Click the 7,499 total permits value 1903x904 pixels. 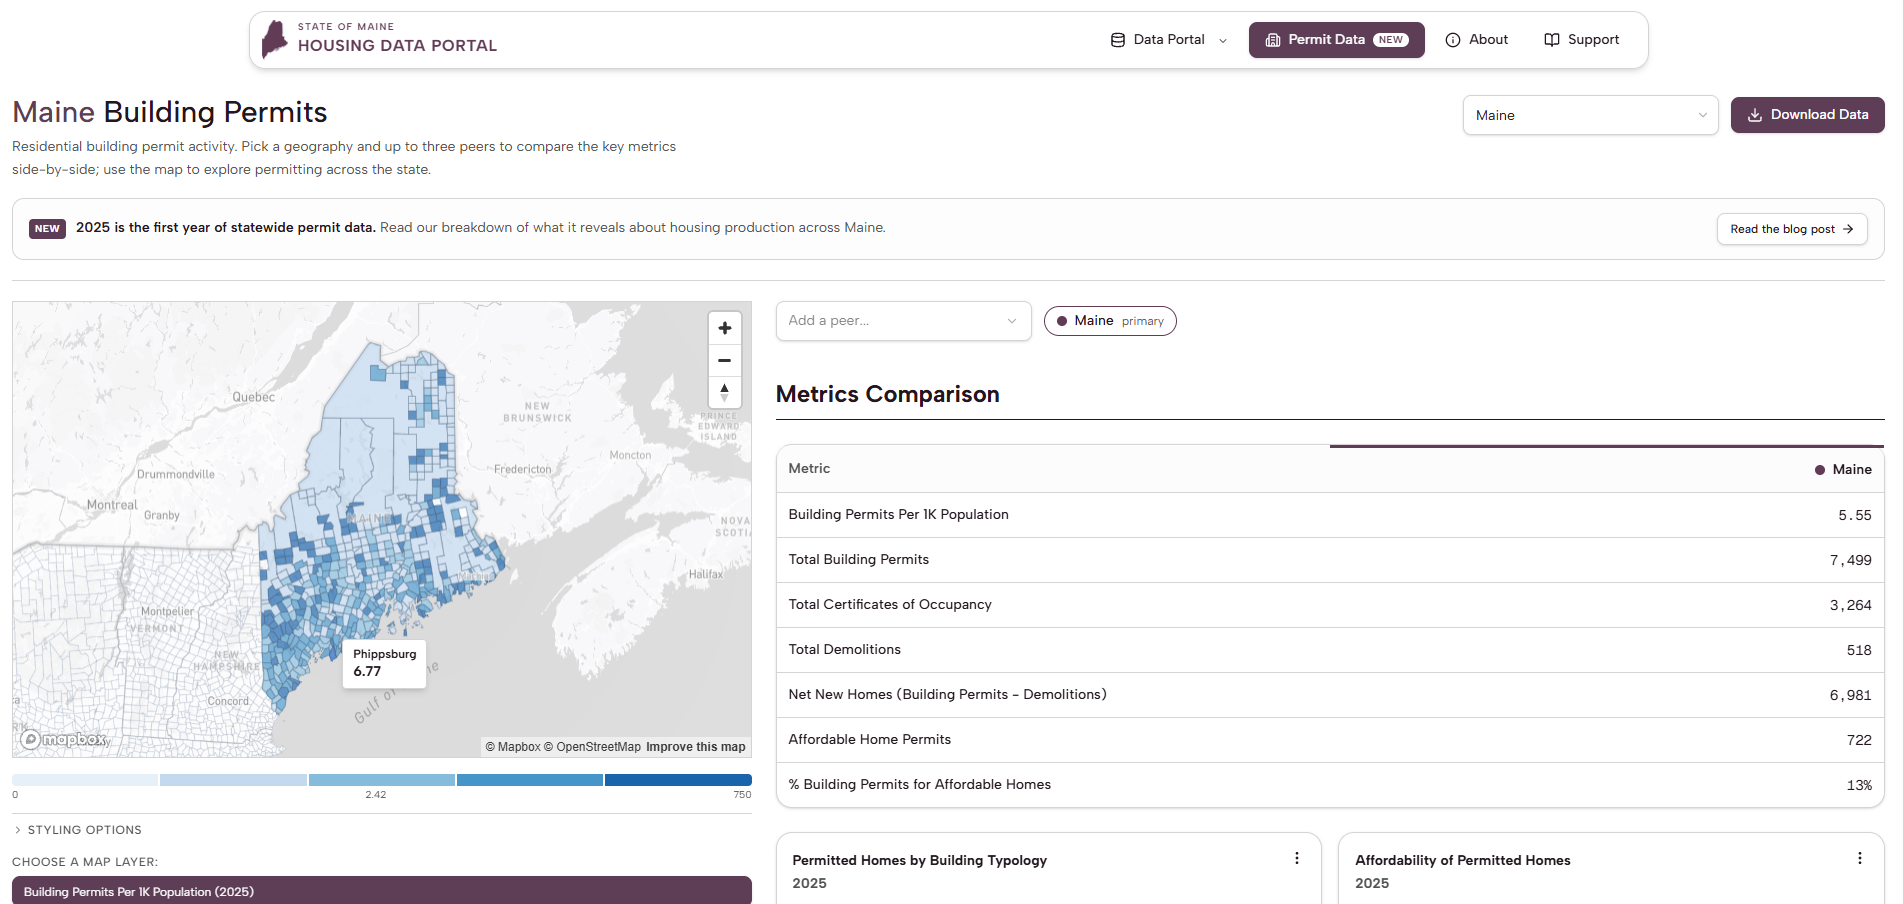tap(1850, 560)
